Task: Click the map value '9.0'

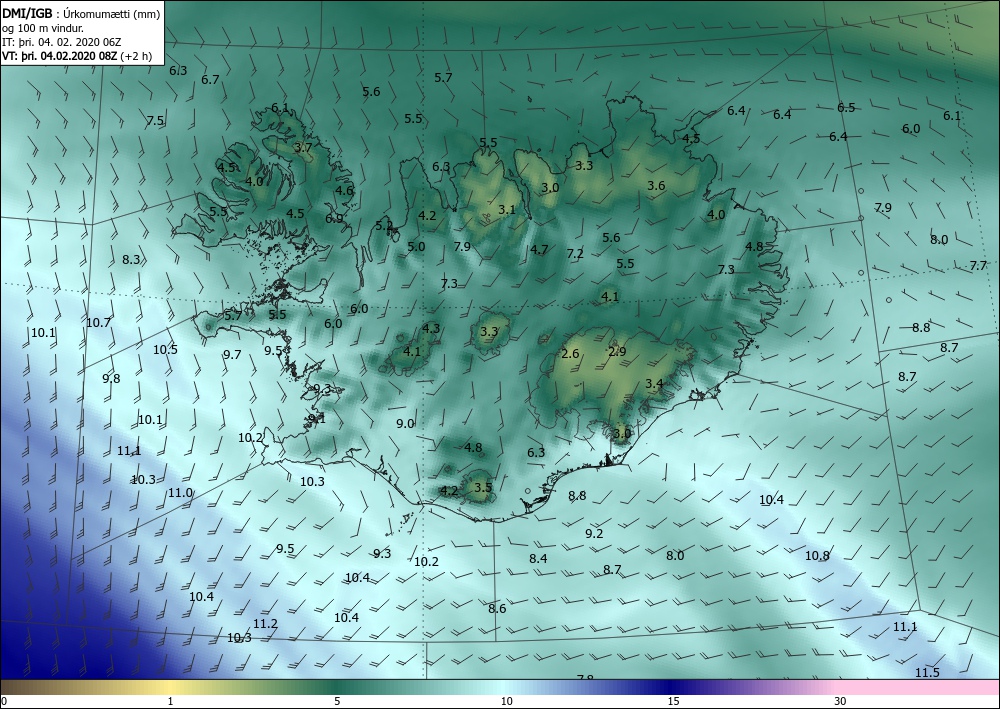Action: point(405,423)
